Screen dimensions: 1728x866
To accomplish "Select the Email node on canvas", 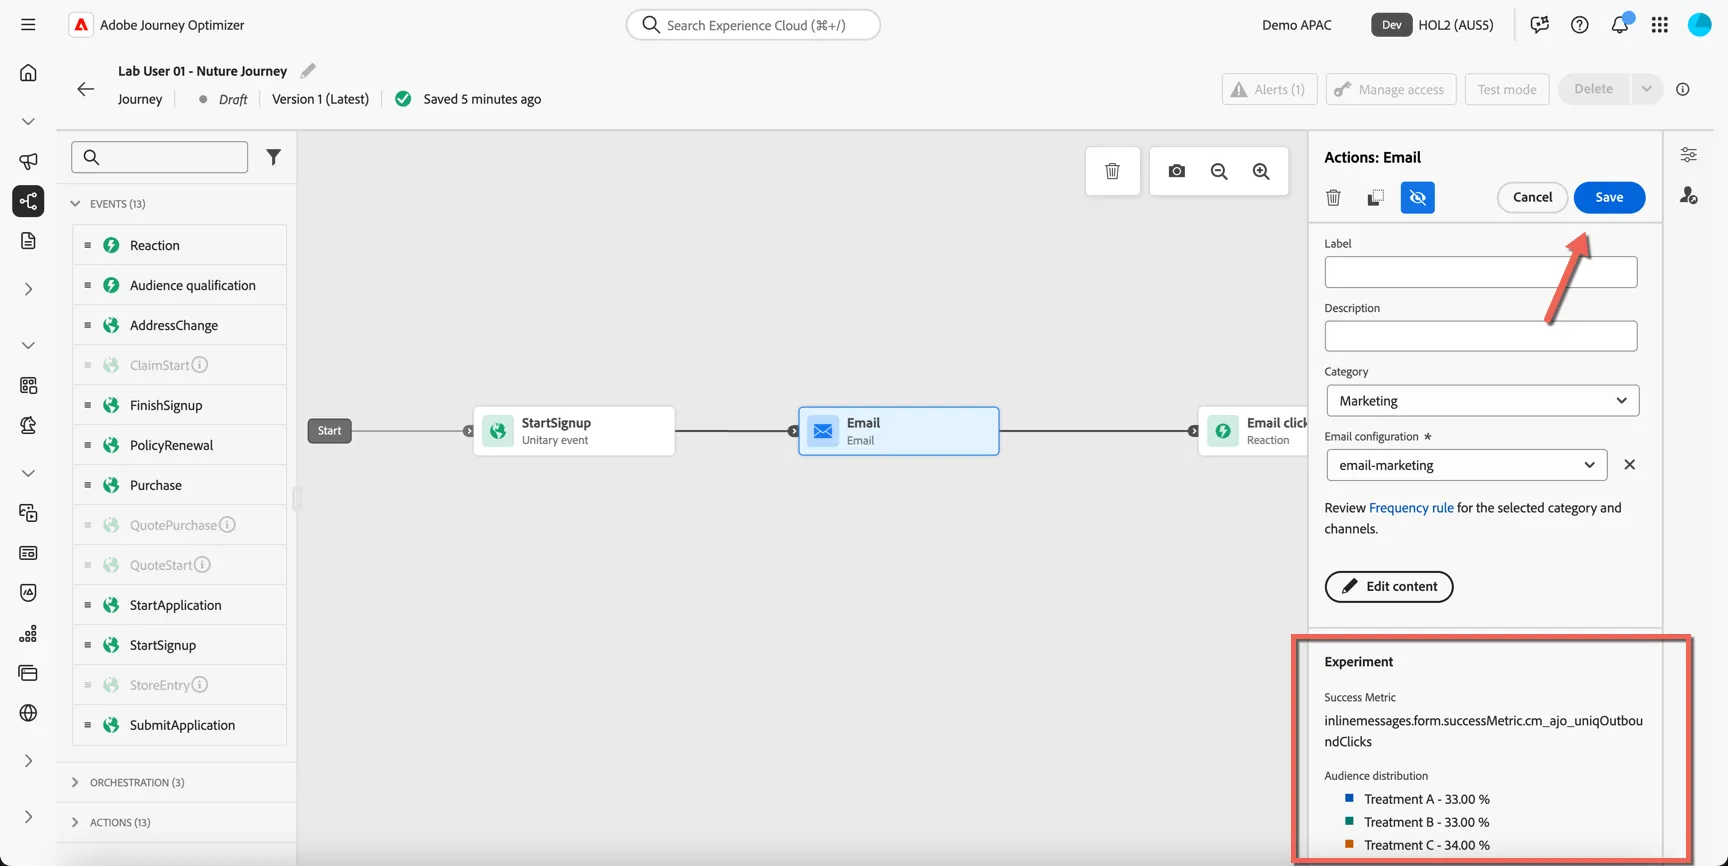I will [898, 431].
